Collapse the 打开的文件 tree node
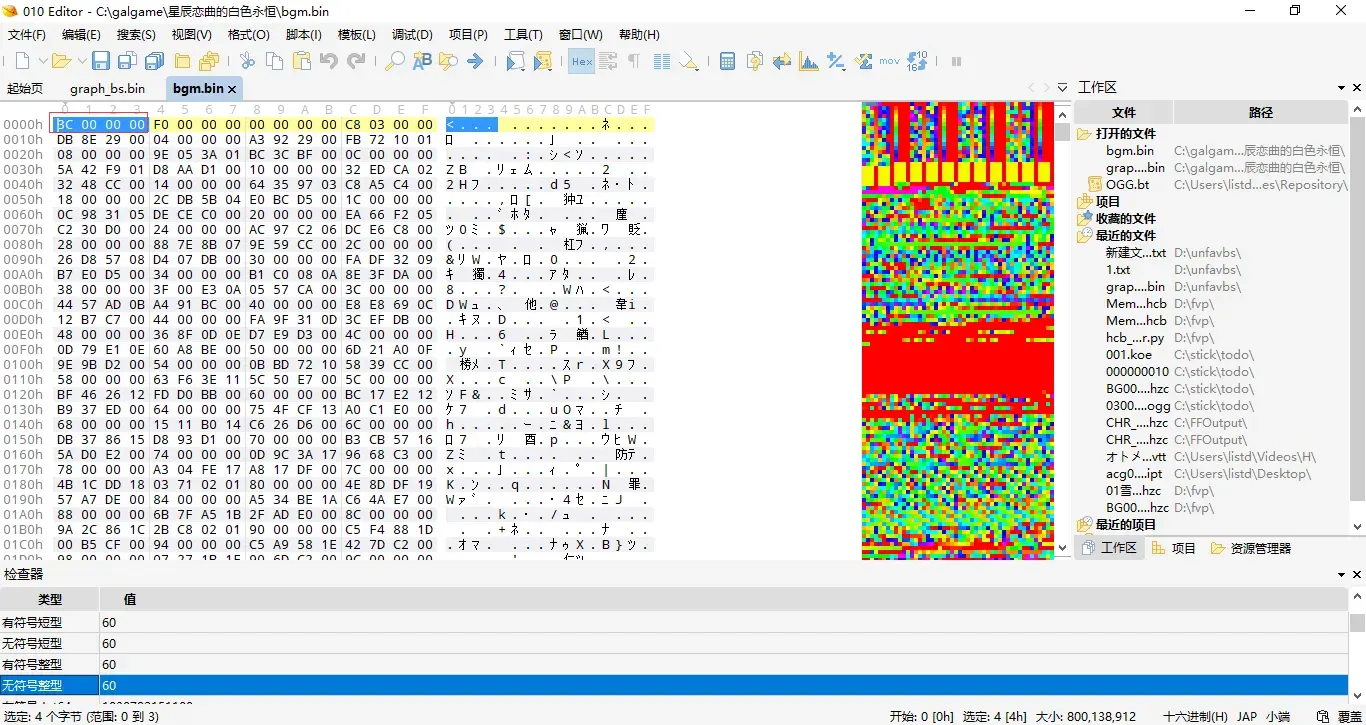The height and width of the screenshot is (725, 1366). [x=1084, y=134]
